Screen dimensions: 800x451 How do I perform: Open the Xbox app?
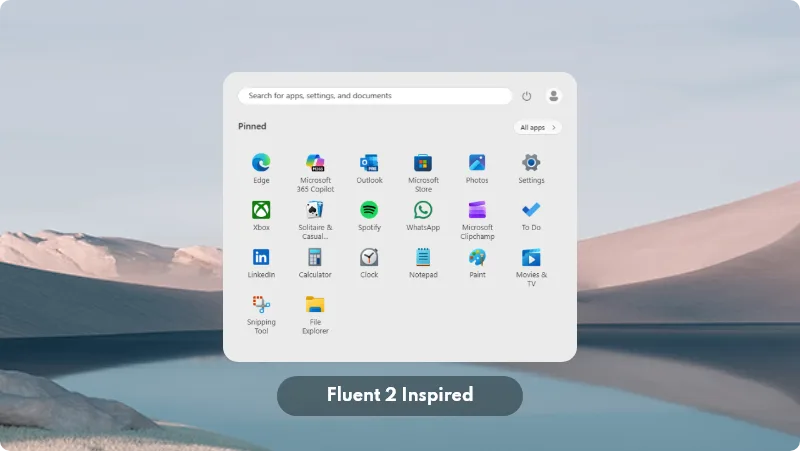click(x=261, y=210)
